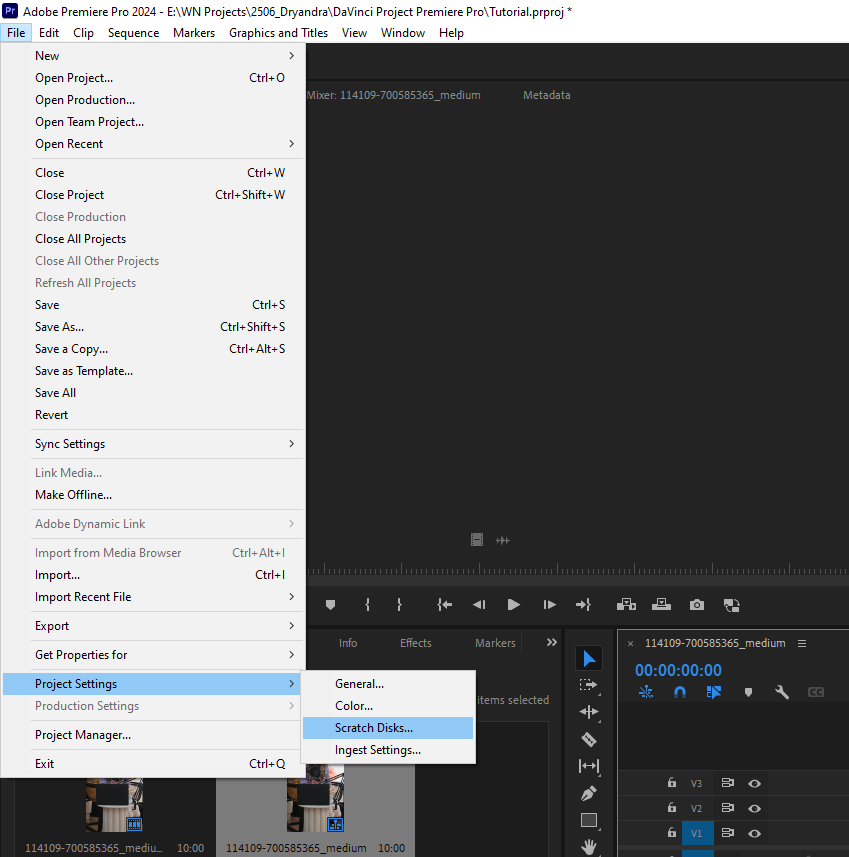Toggle V1 sync lock
The width and height of the screenshot is (849, 857).
[x=727, y=833]
